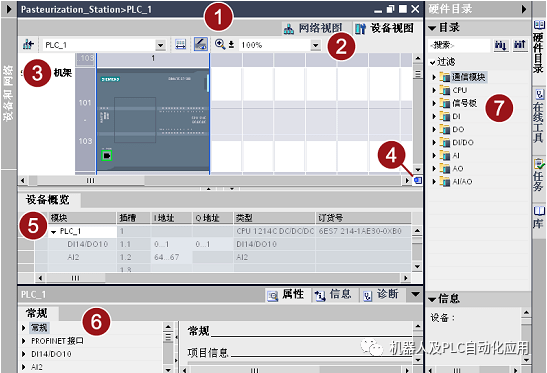Screen dimensions: 547x373
Task: Click the 机架 rack label
Action: pyautogui.click(x=63, y=73)
